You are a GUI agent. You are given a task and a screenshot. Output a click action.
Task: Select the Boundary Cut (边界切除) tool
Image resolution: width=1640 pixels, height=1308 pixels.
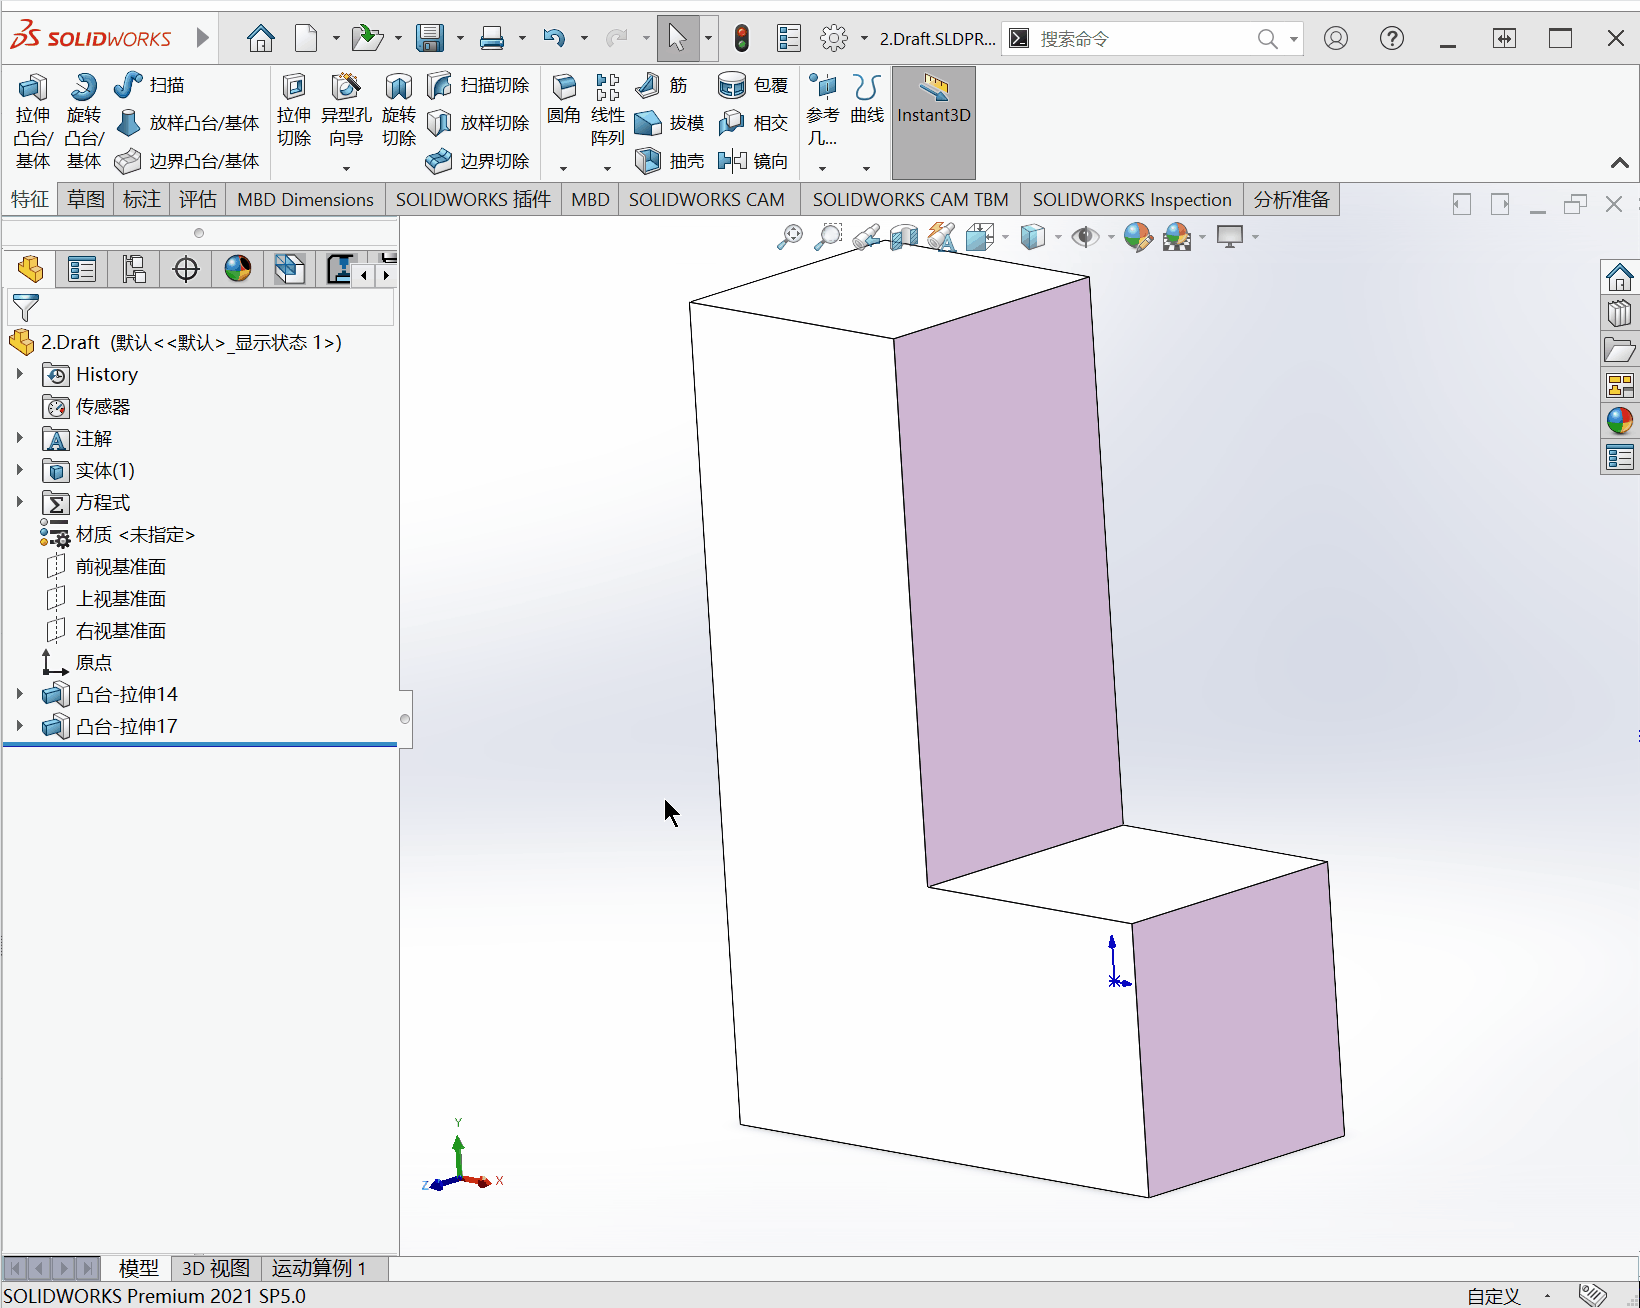478,161
